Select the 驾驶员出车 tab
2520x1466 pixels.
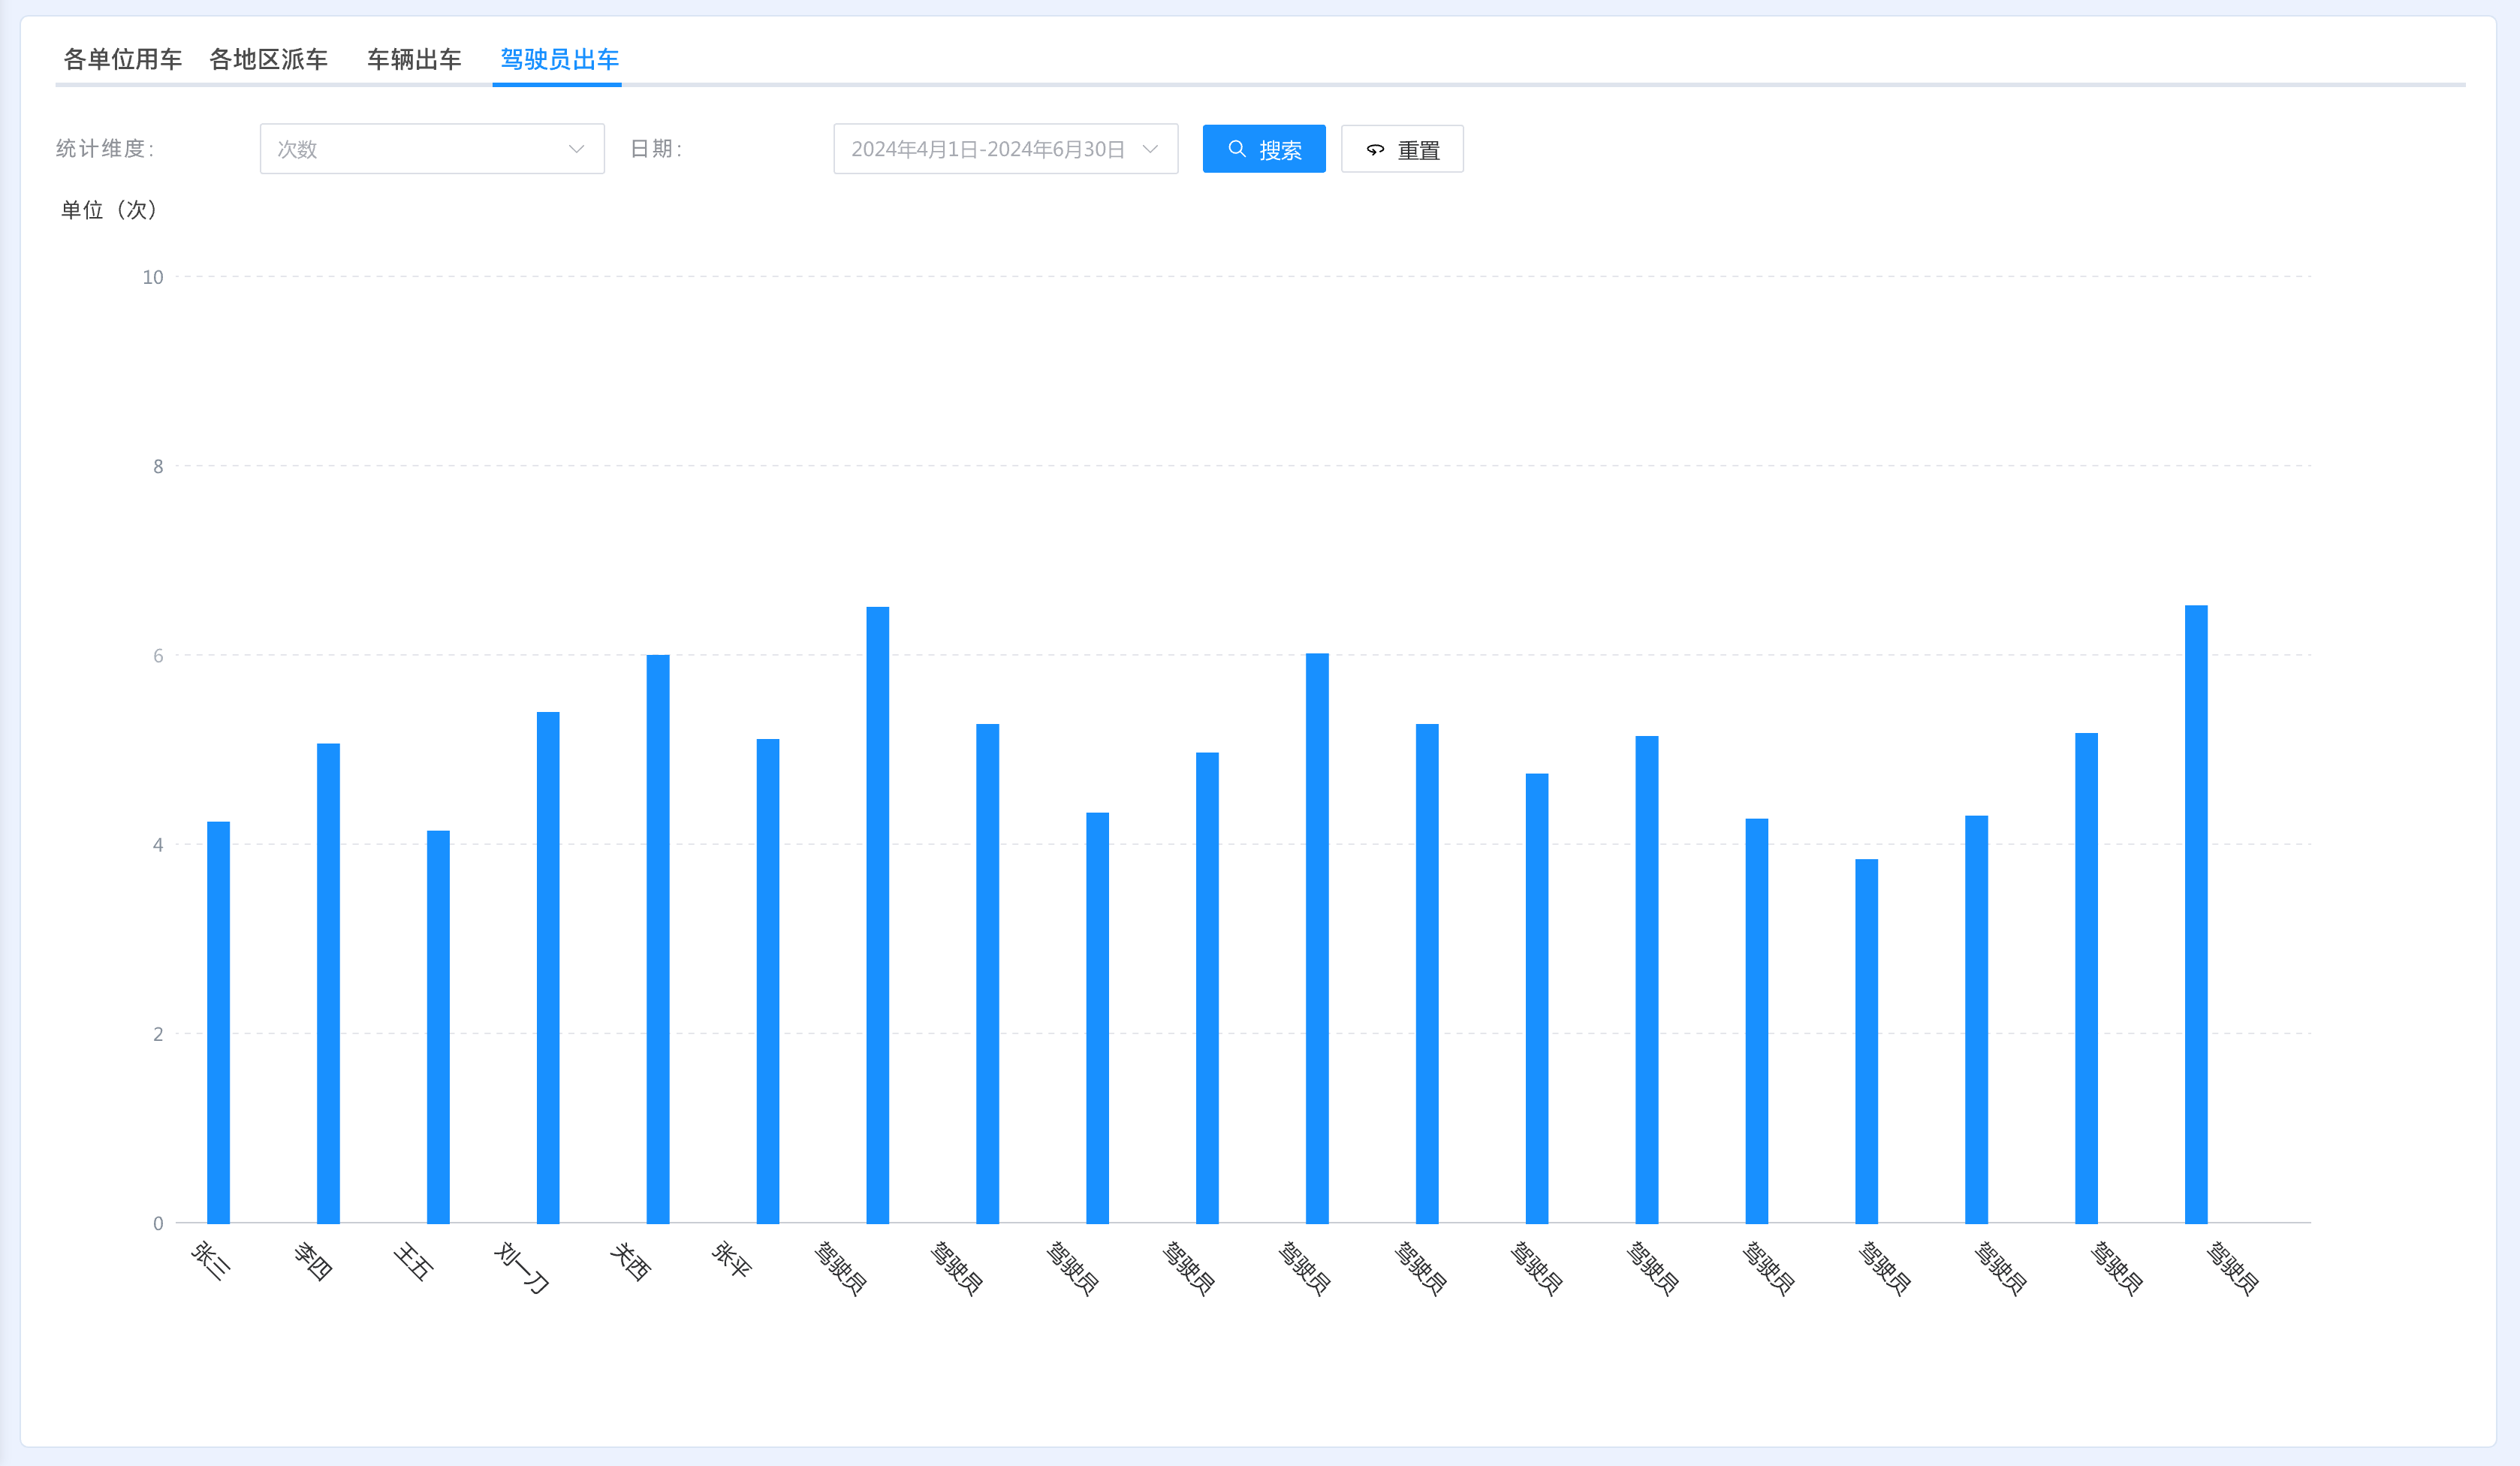[559, 59]
